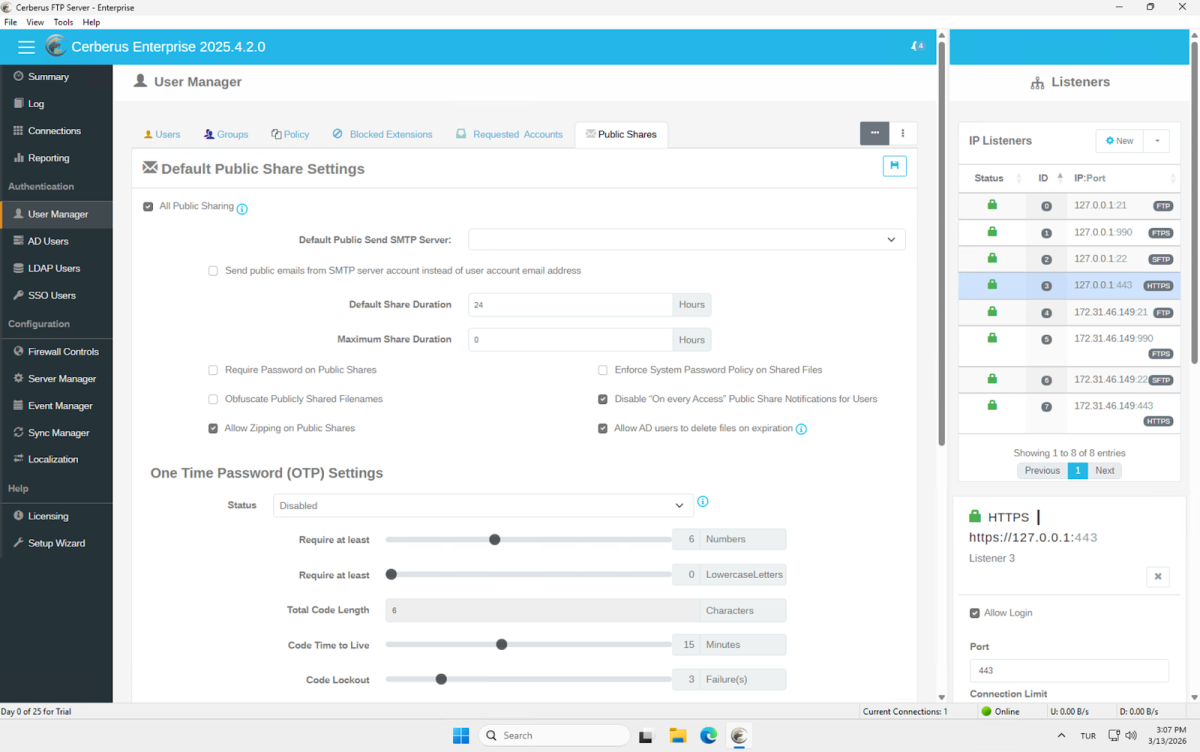Click the info icon beside All Public Sharing
The image size is (1200, 752).
(242, 209)
